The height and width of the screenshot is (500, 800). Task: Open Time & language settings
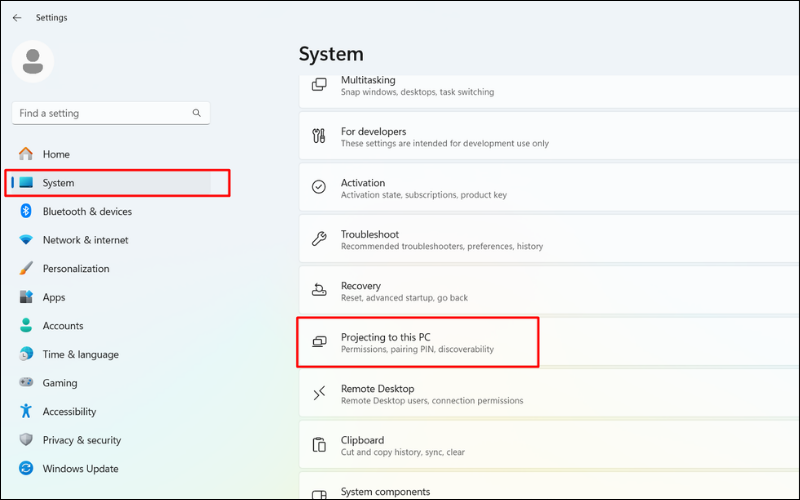pos(80,354)
